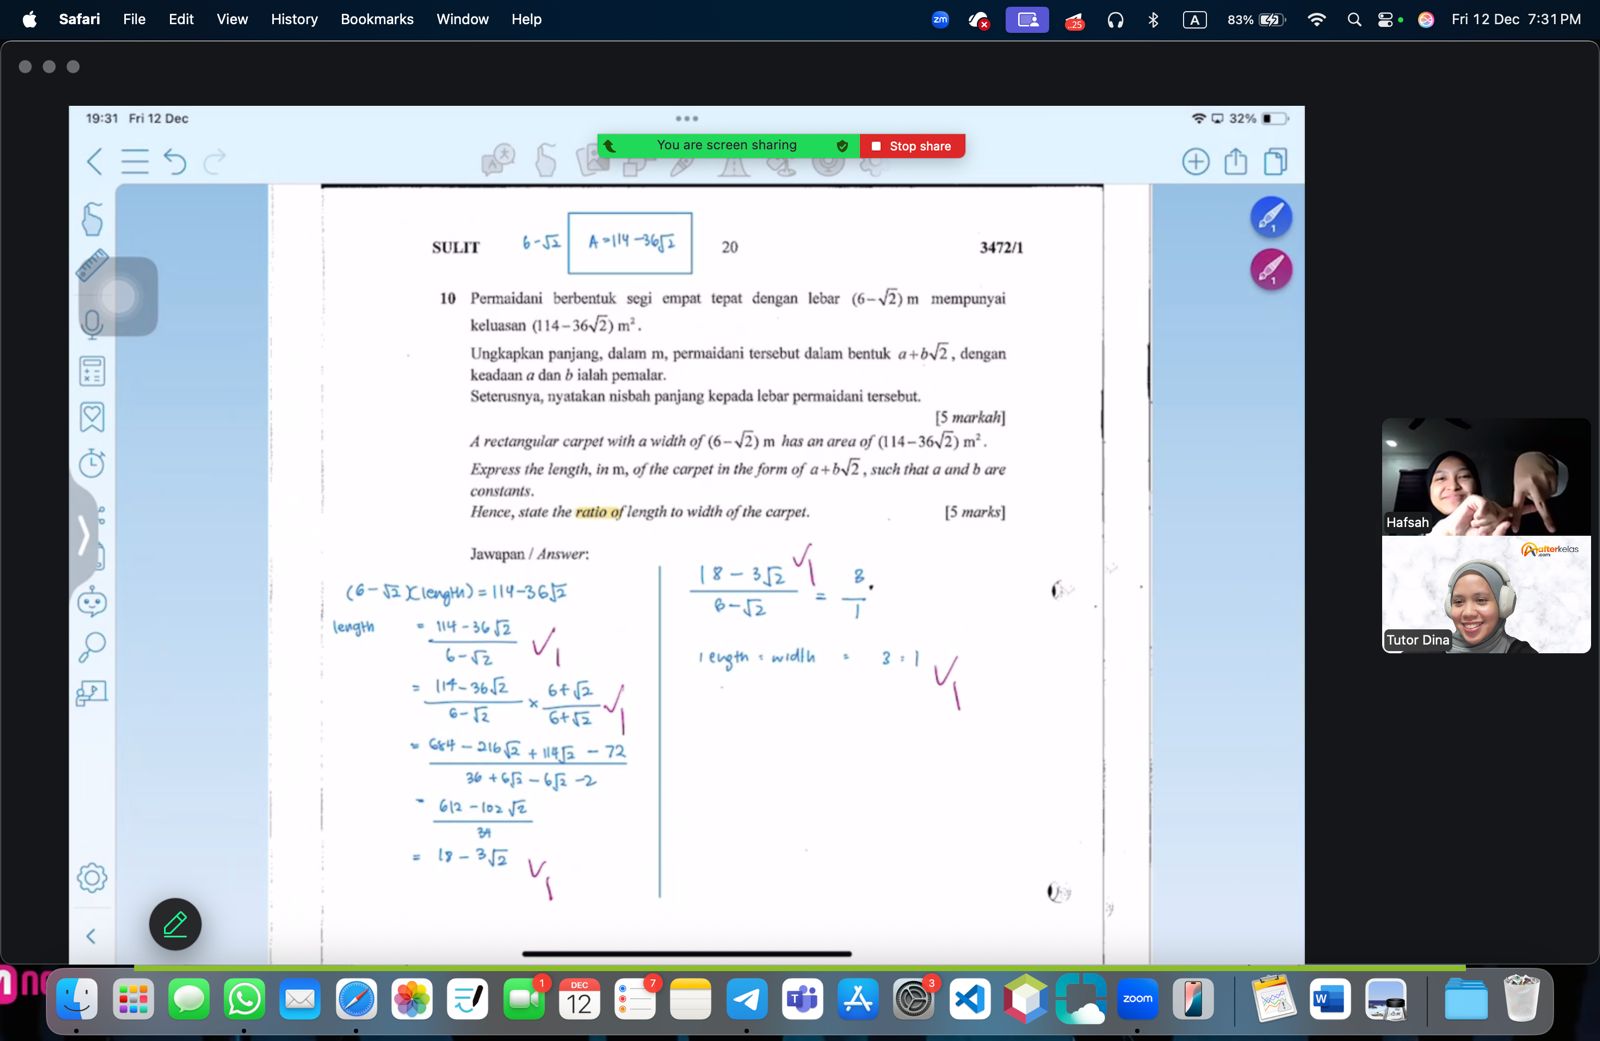Open the robot assistant icon in sidebar
This screenshot has height=1041, width=1600.
pyautogui.click(x=92, y=601)
